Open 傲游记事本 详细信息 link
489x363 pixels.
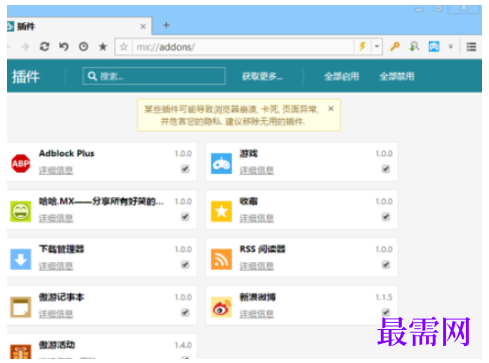[x=56, y=314]
